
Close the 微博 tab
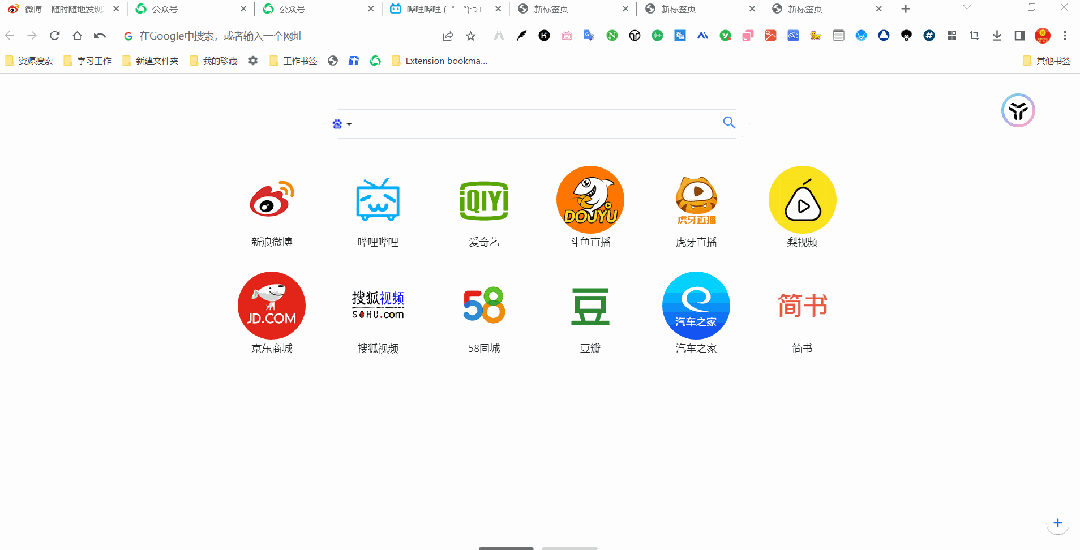point(116,9)
